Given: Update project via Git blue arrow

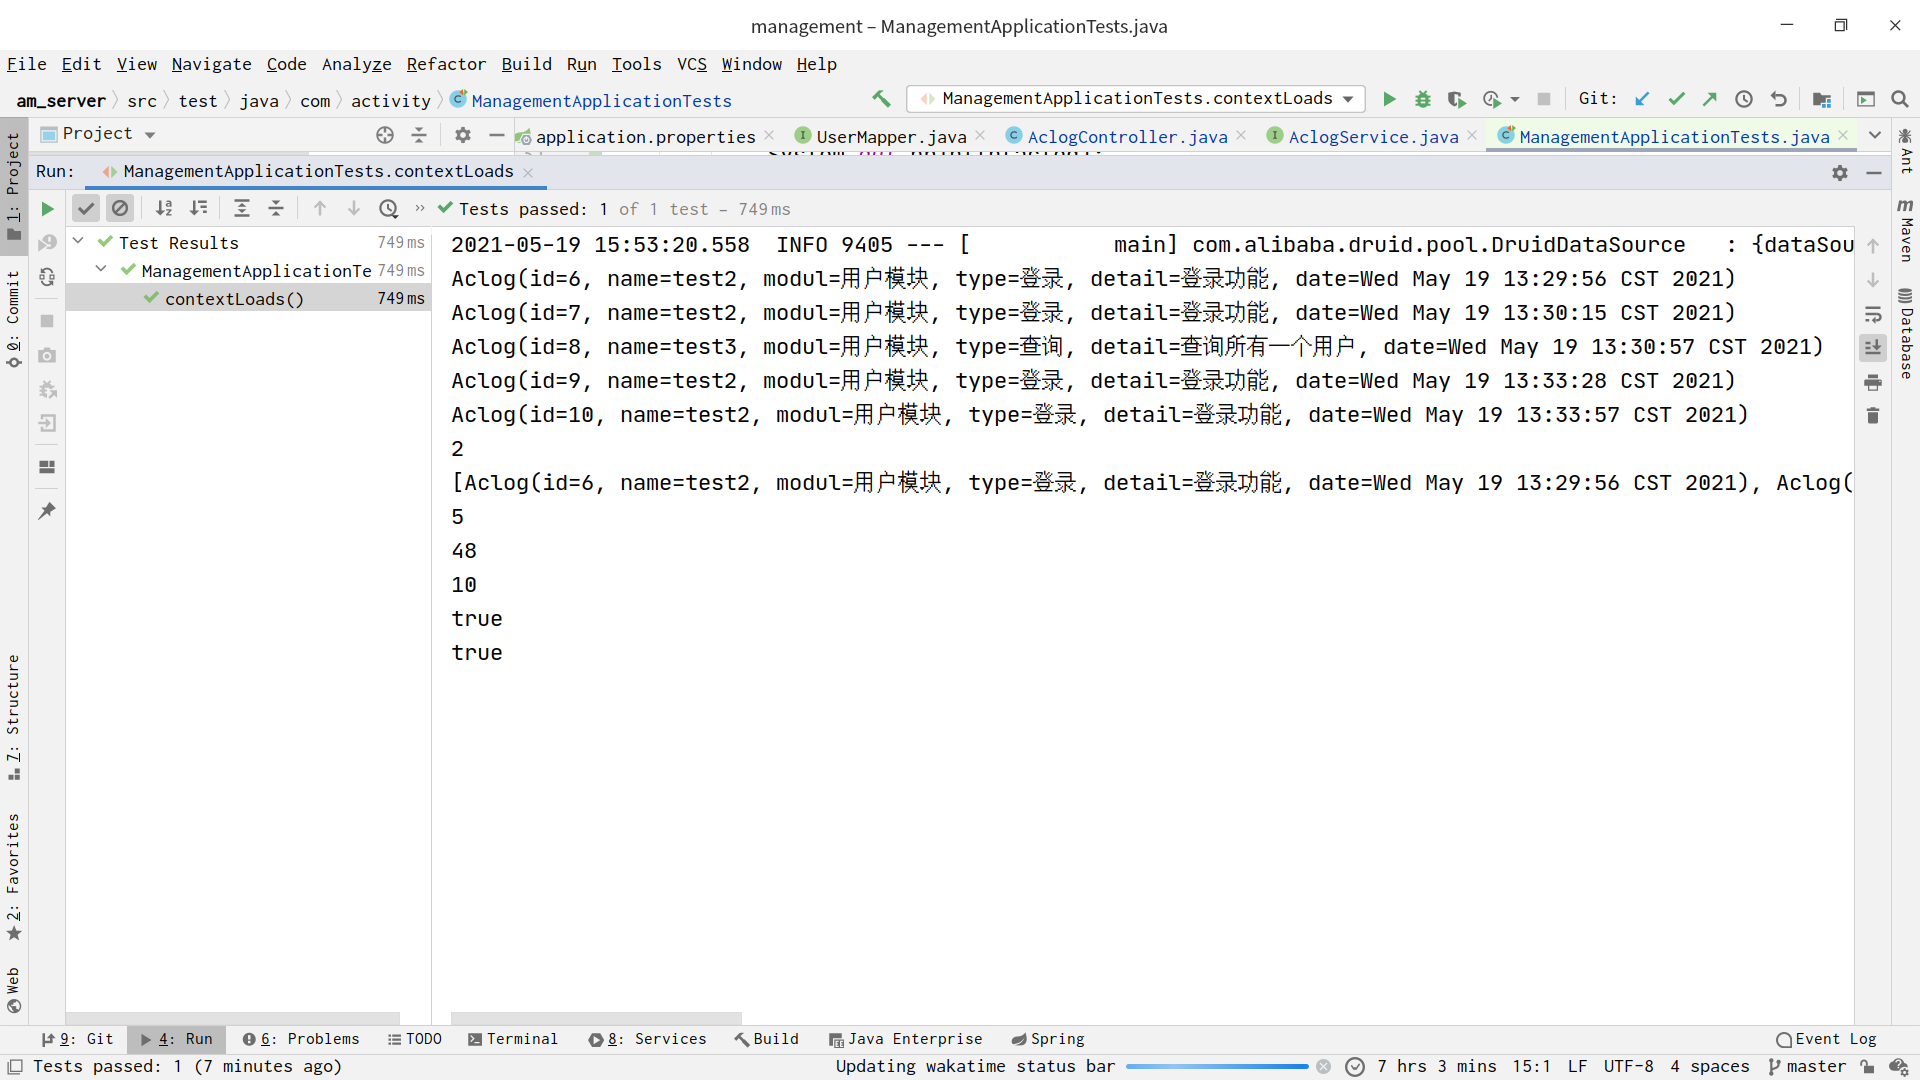Looking at the screenshot, I should pos(1642,99).
